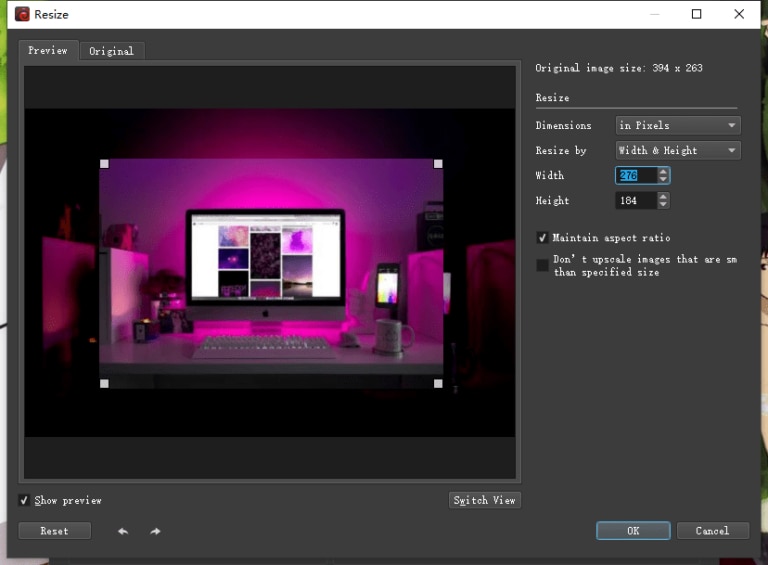Switch to the Original tab

[x=112, y=51]
